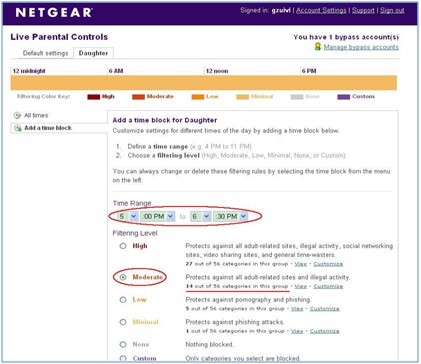Open the end minutes dropdown showing :30 PM
The width and height of the screenshot is (421, 364).
click(x=231, y=216)
